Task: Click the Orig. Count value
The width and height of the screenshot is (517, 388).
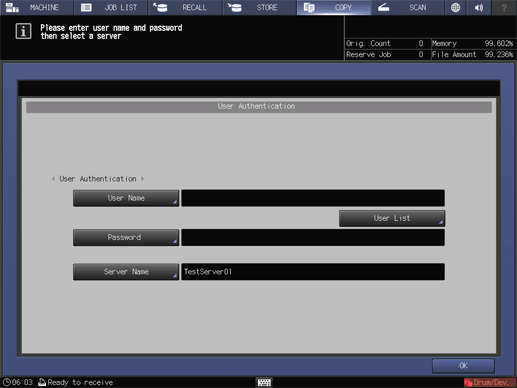Action: (421, 44)
